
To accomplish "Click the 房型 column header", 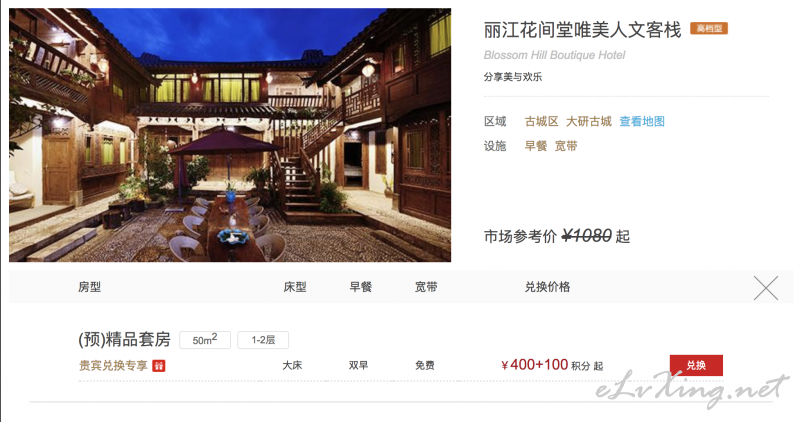I will pos(89,287).
